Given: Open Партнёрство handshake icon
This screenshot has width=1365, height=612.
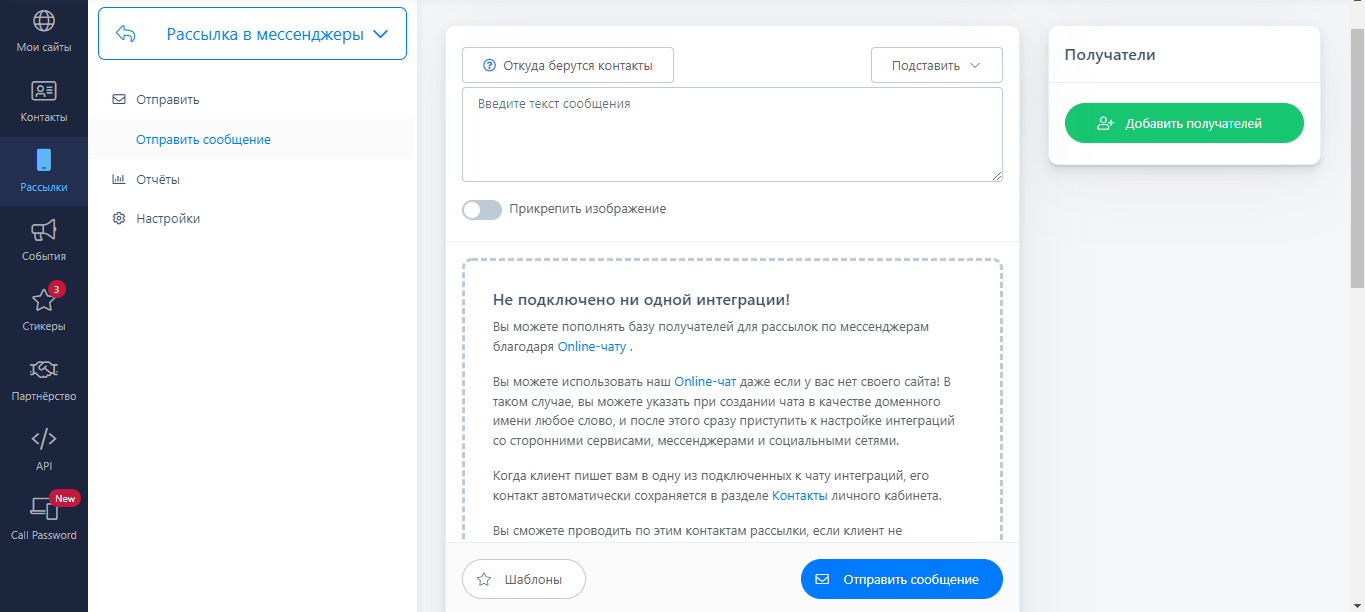Looking at the screenshot, I should click(44, 370).
